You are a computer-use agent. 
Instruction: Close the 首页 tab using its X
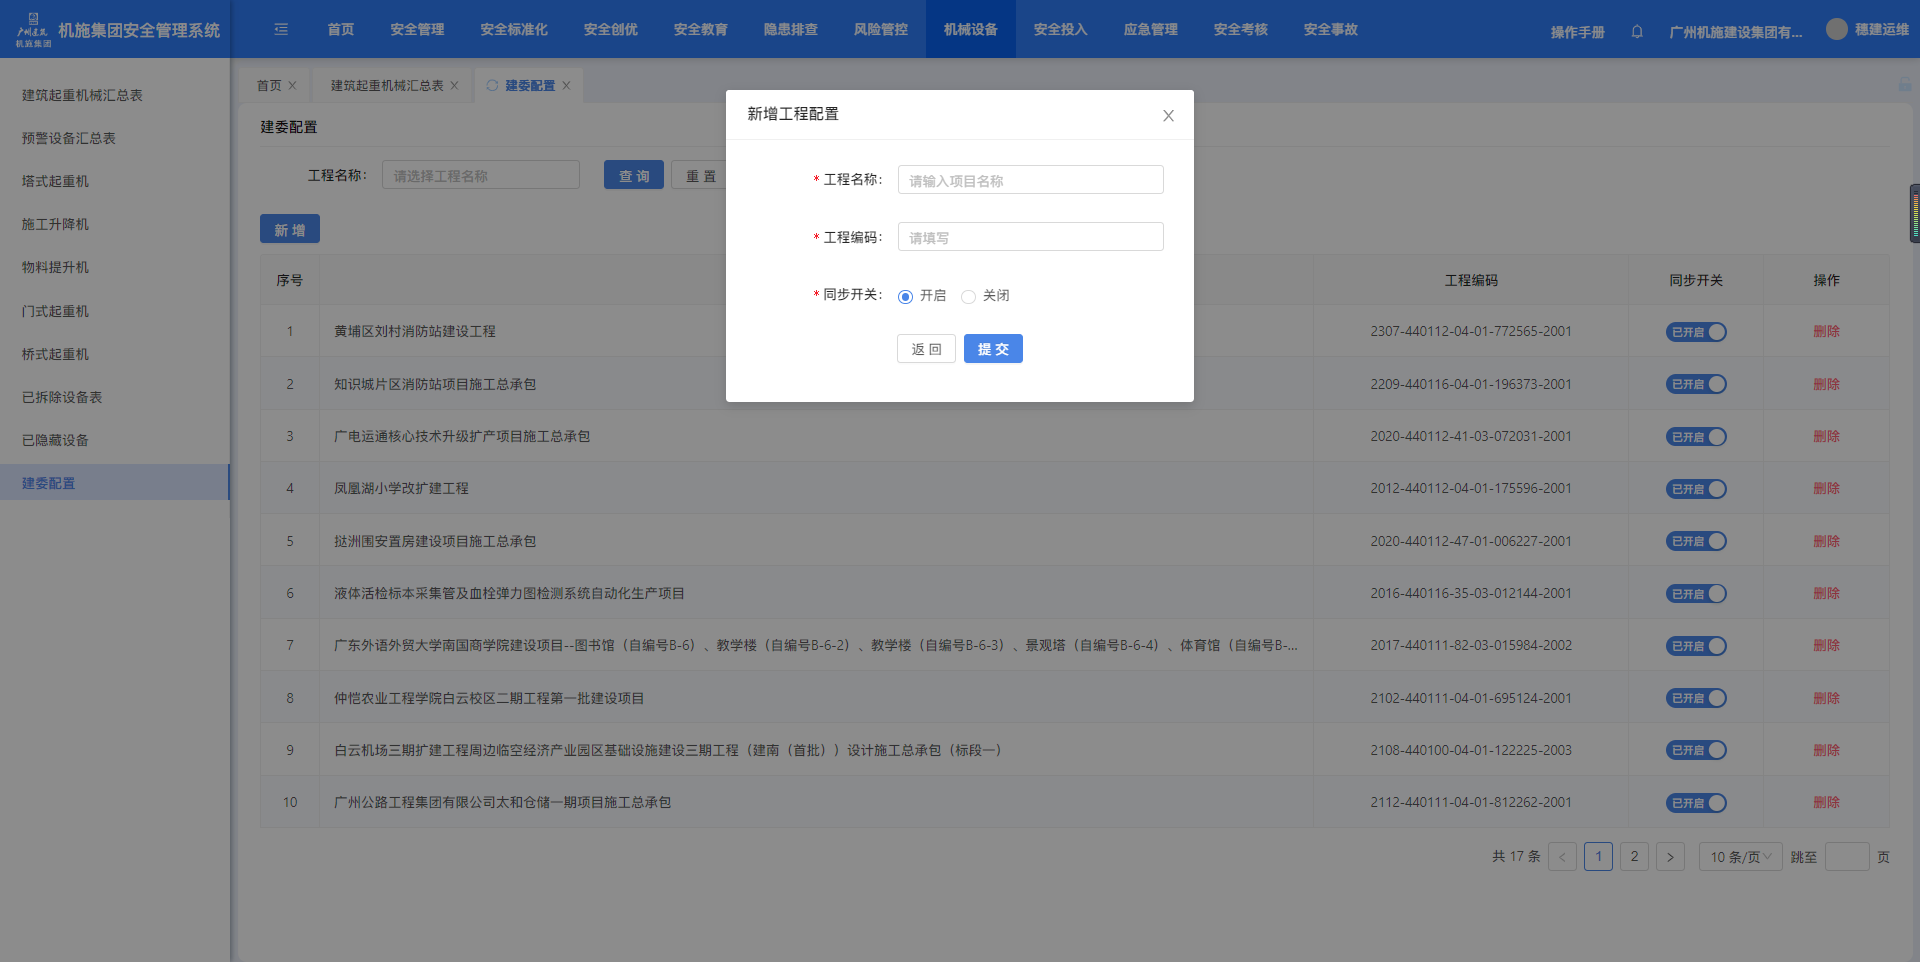click(292, 86)
